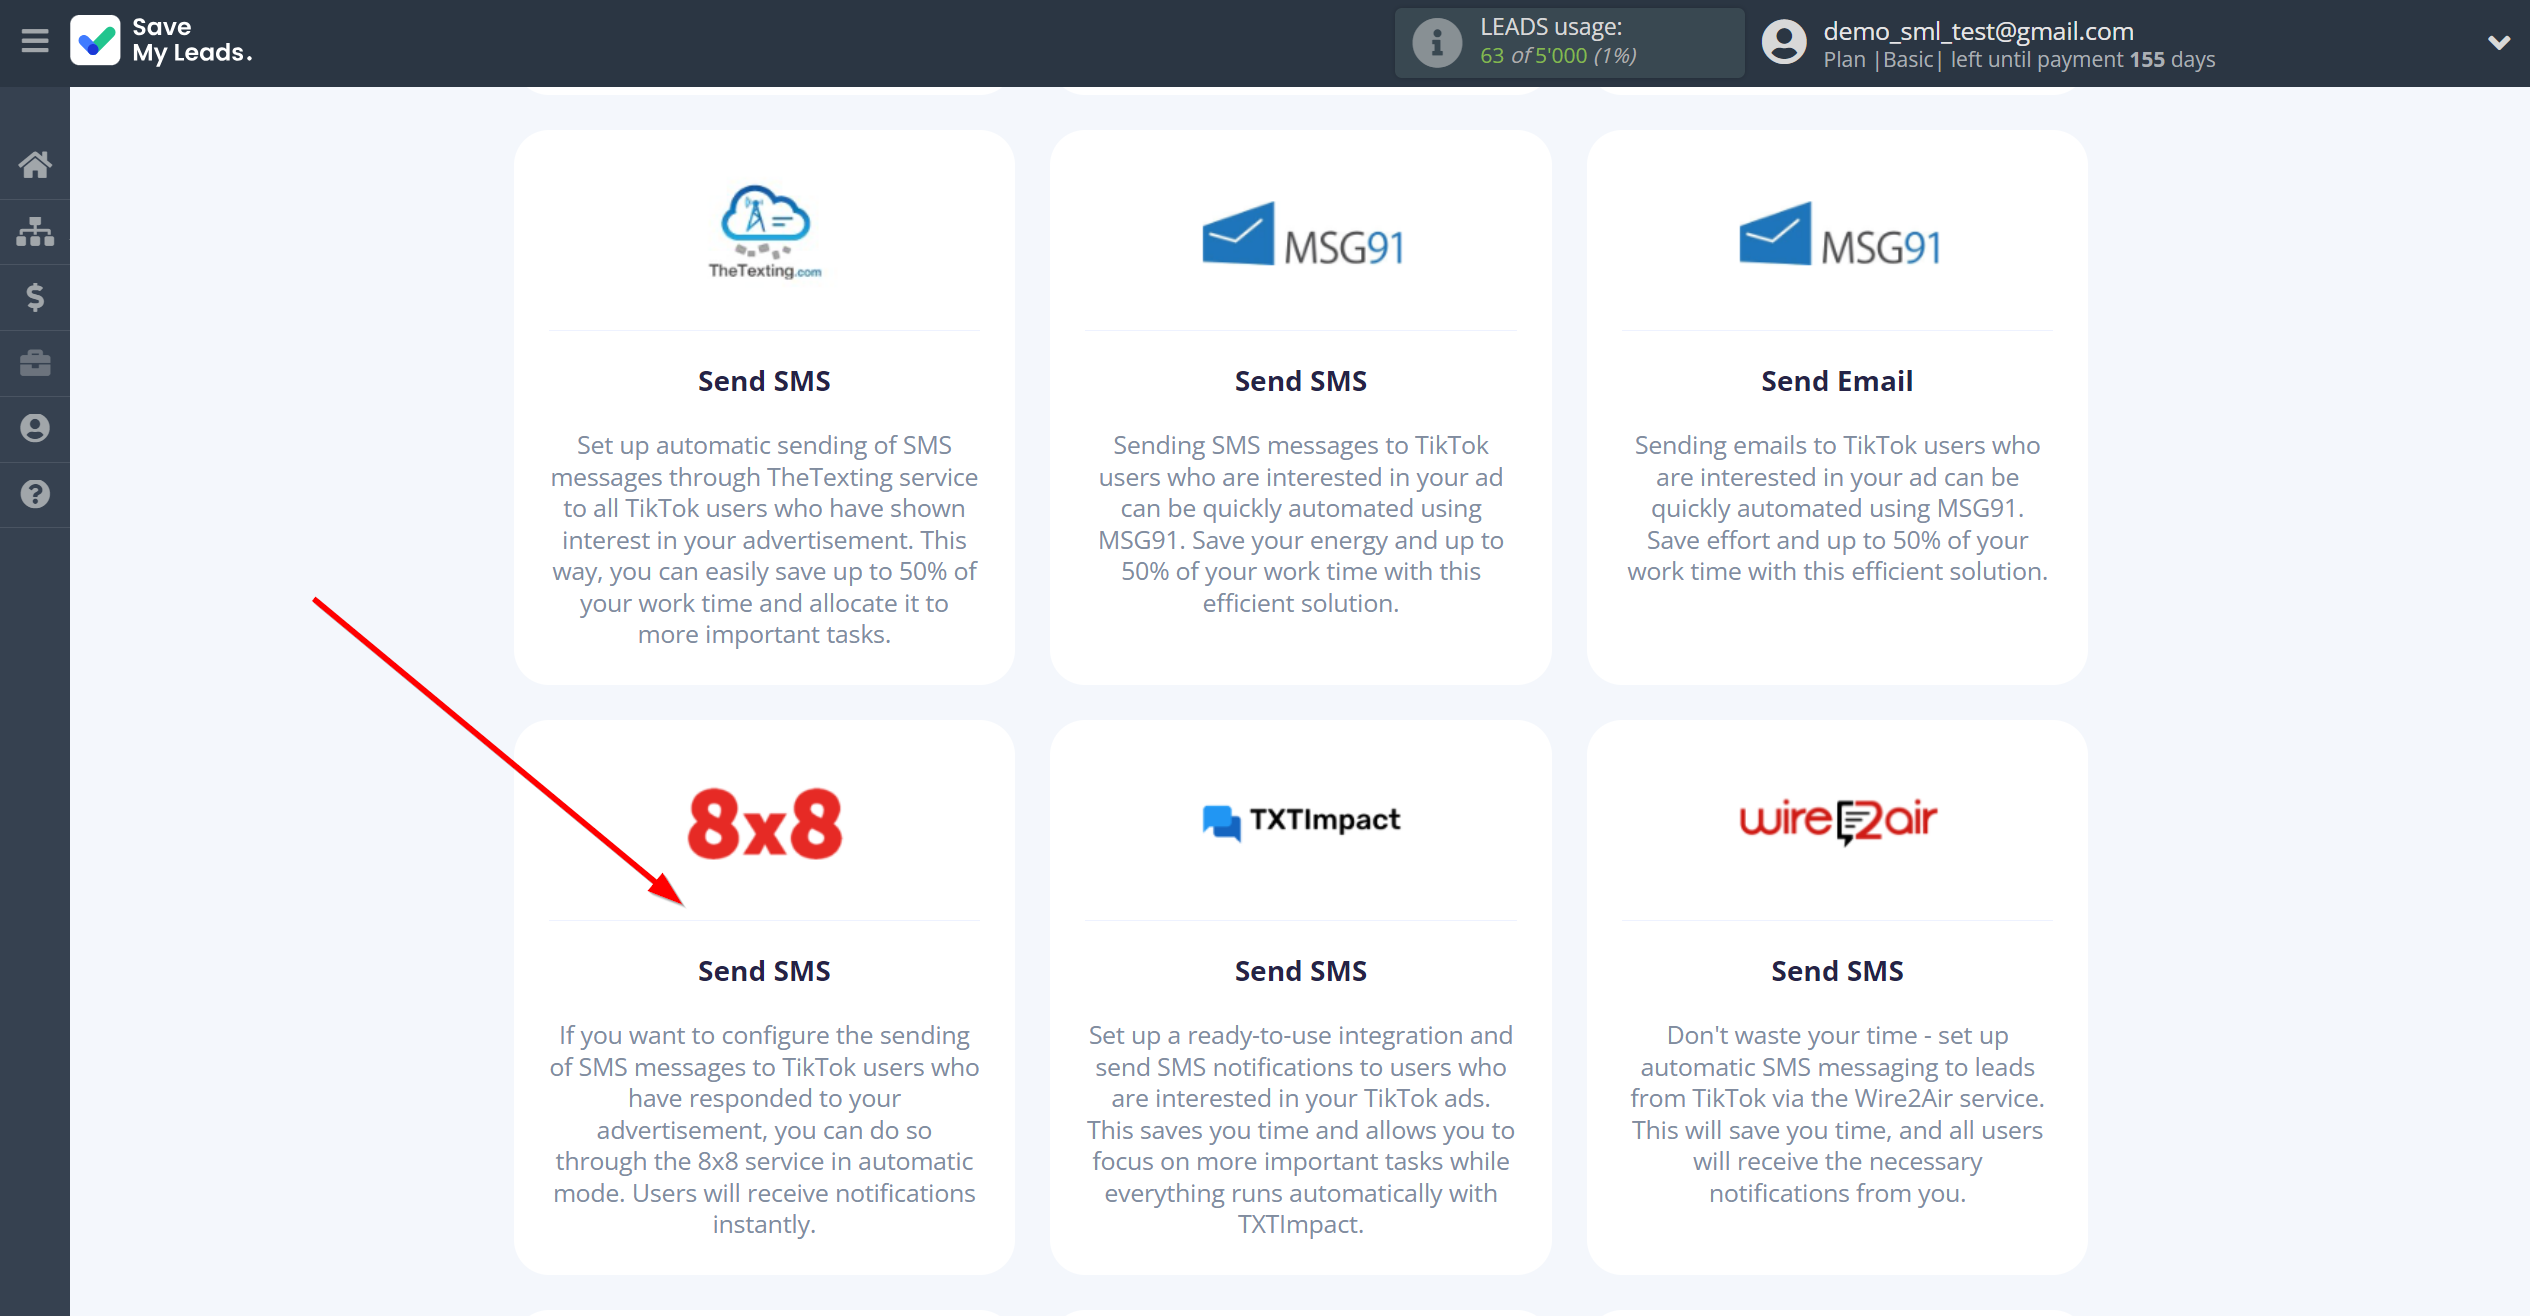Open the hamburger menu
Screen dimensions: 2530x1316
tap(35, 41)
